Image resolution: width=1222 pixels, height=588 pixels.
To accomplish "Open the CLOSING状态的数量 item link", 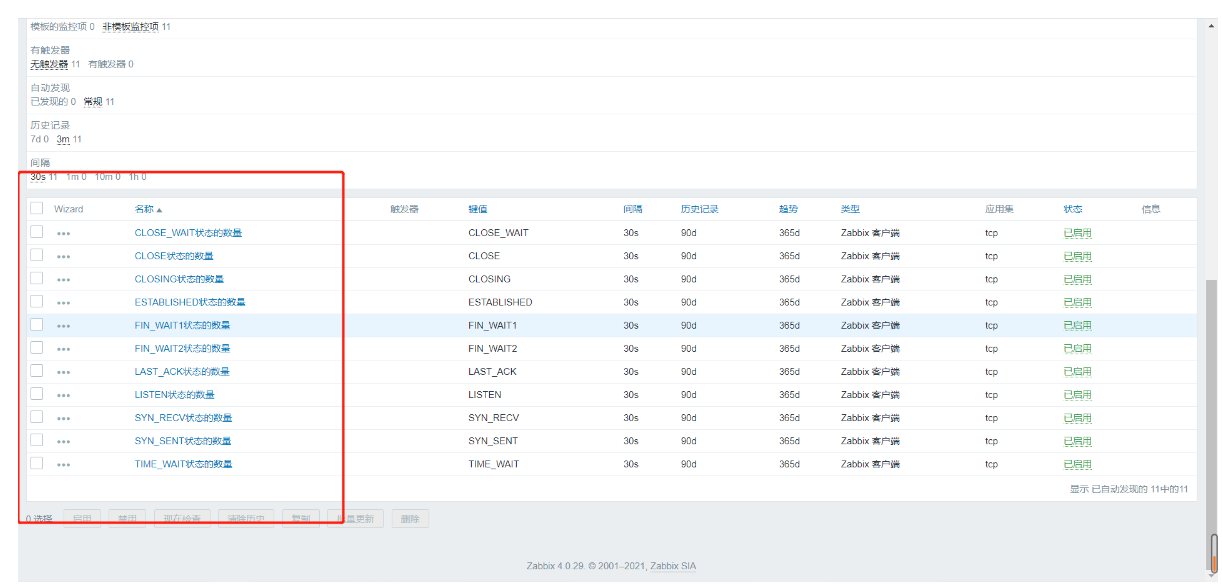I will tap(179, 279).
